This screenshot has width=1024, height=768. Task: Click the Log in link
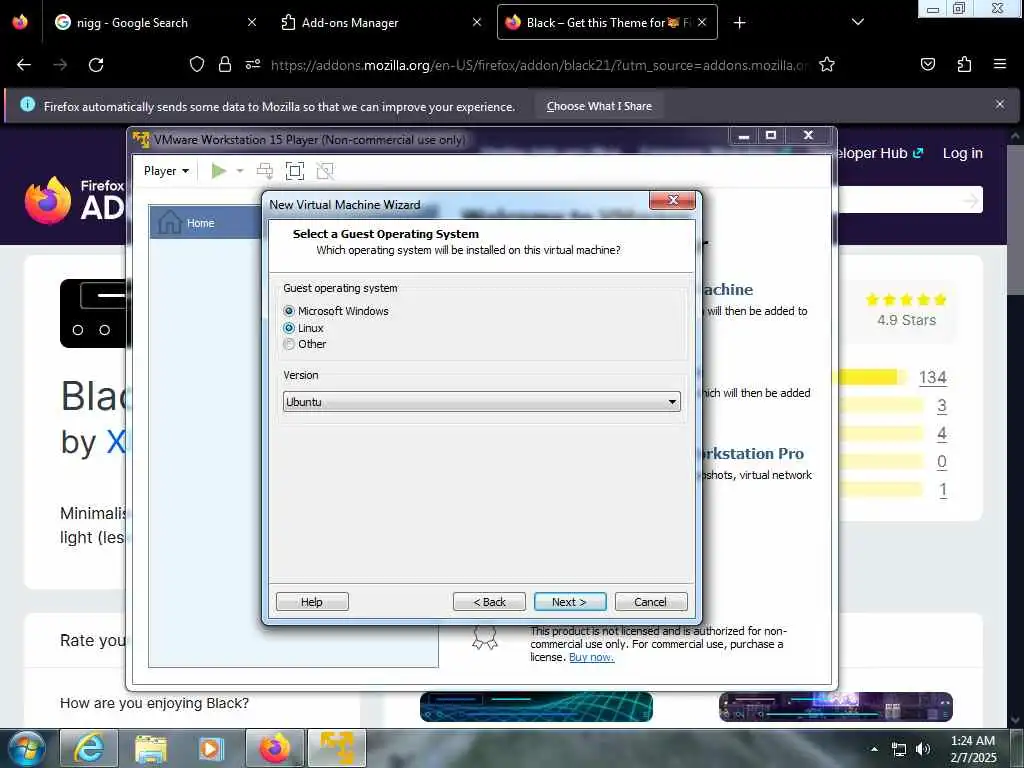[962, 153]
